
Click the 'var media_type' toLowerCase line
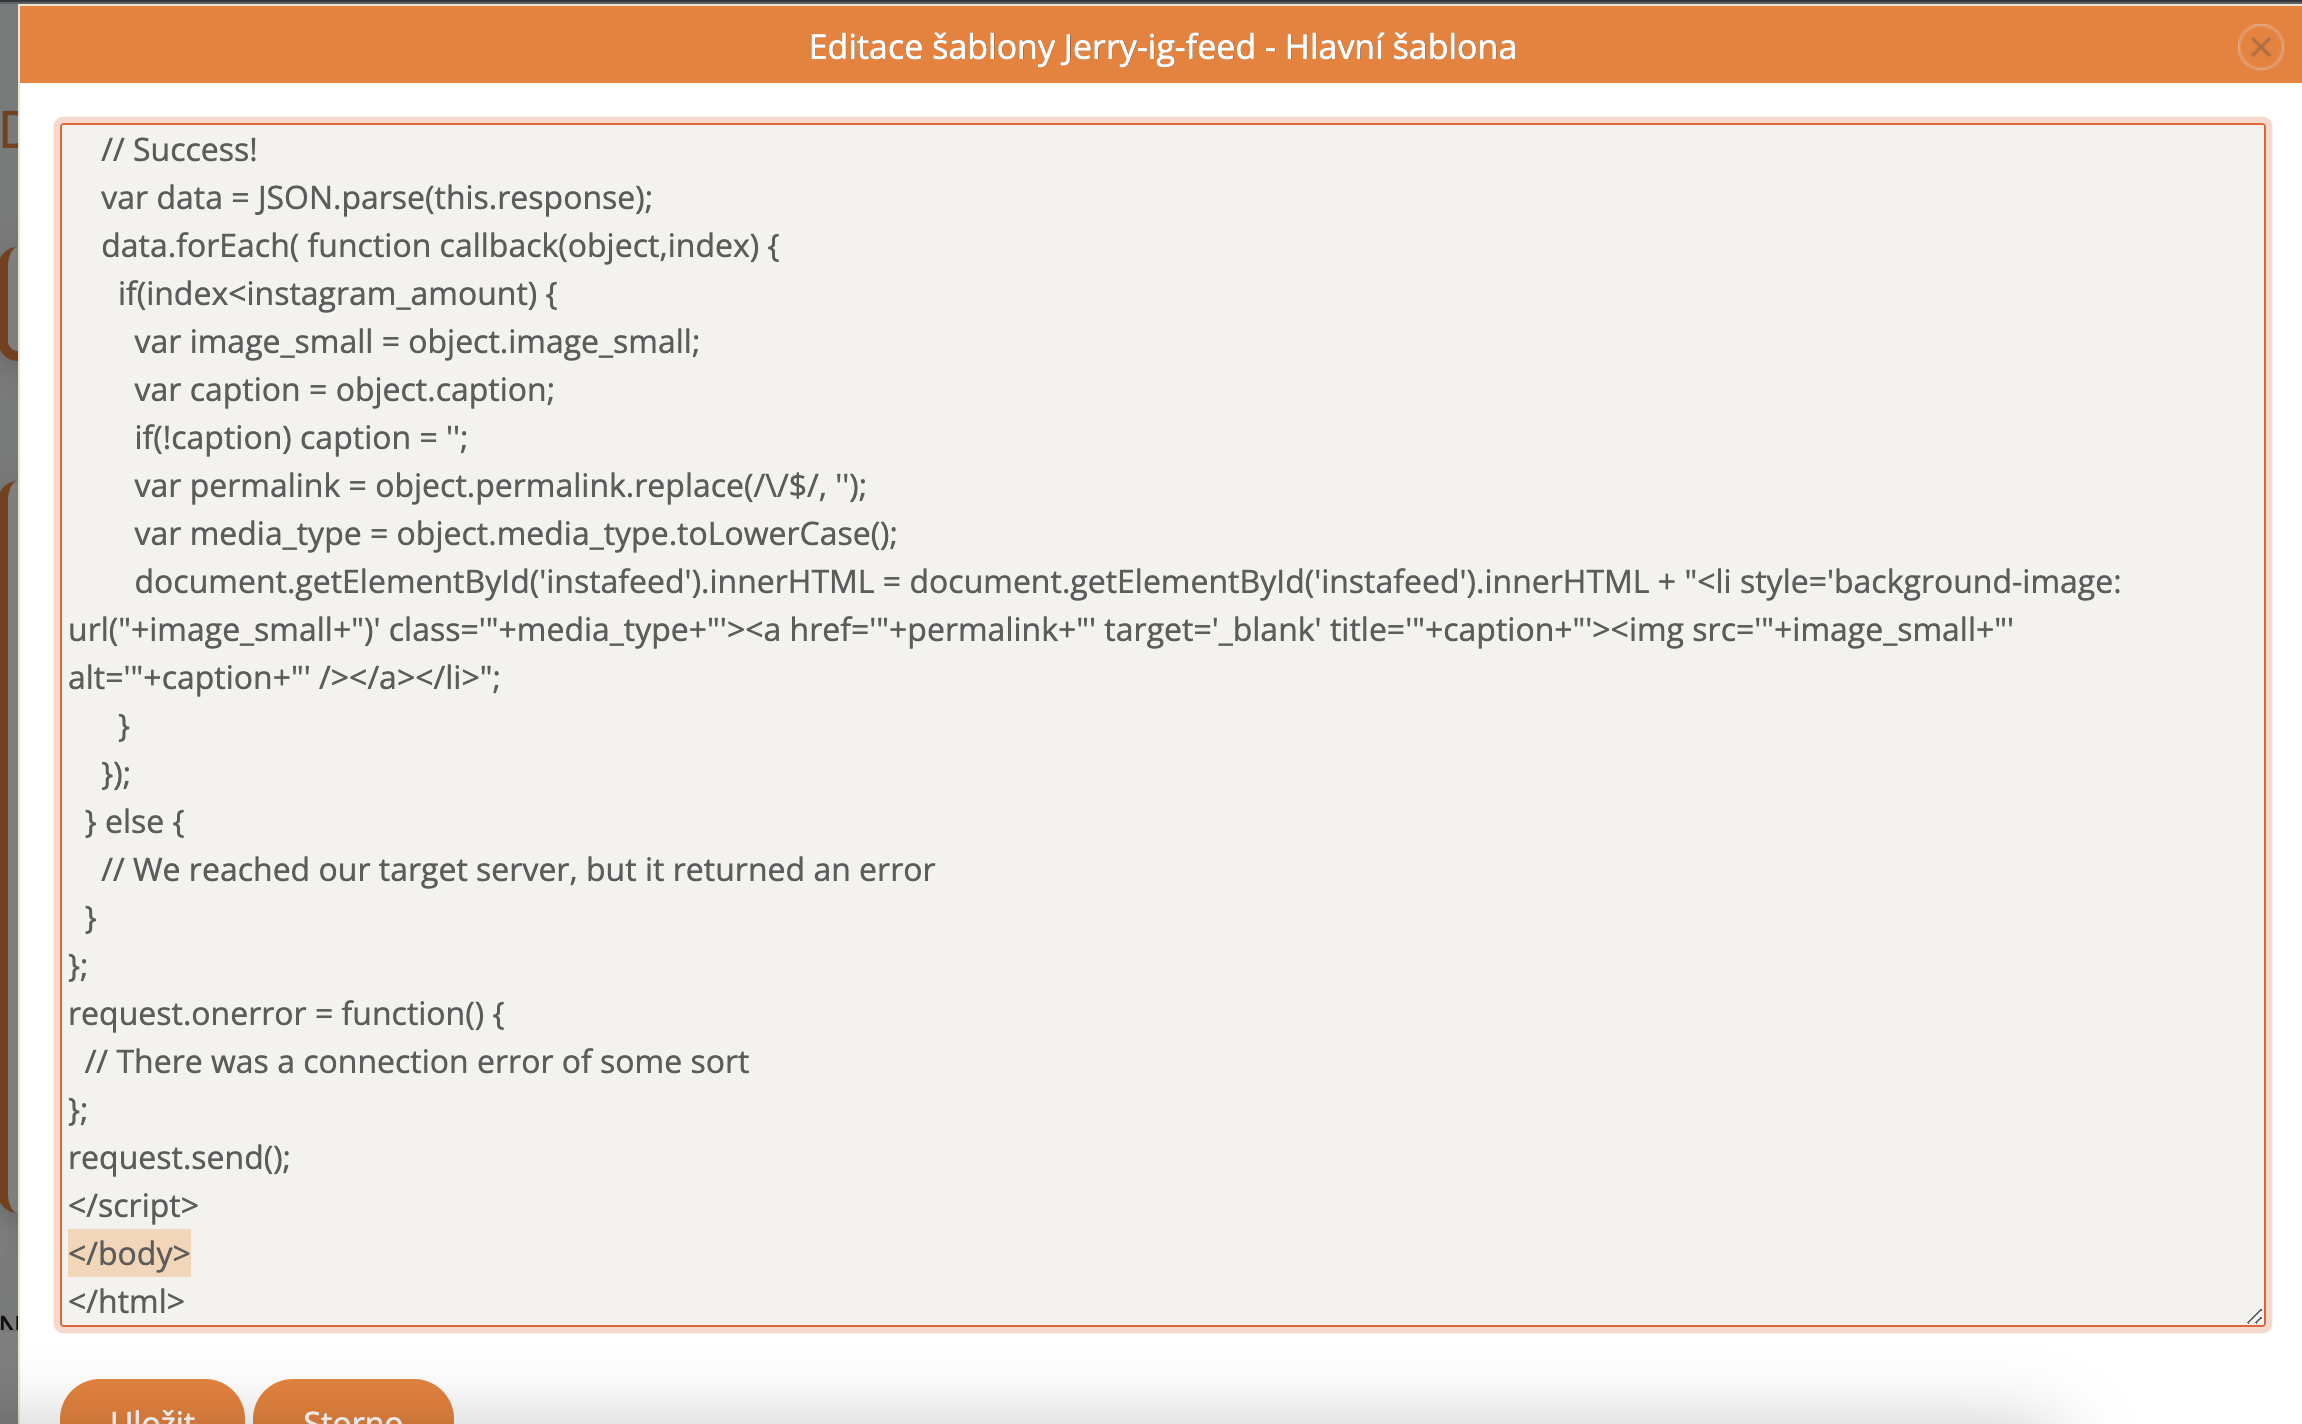pos(515,534)
